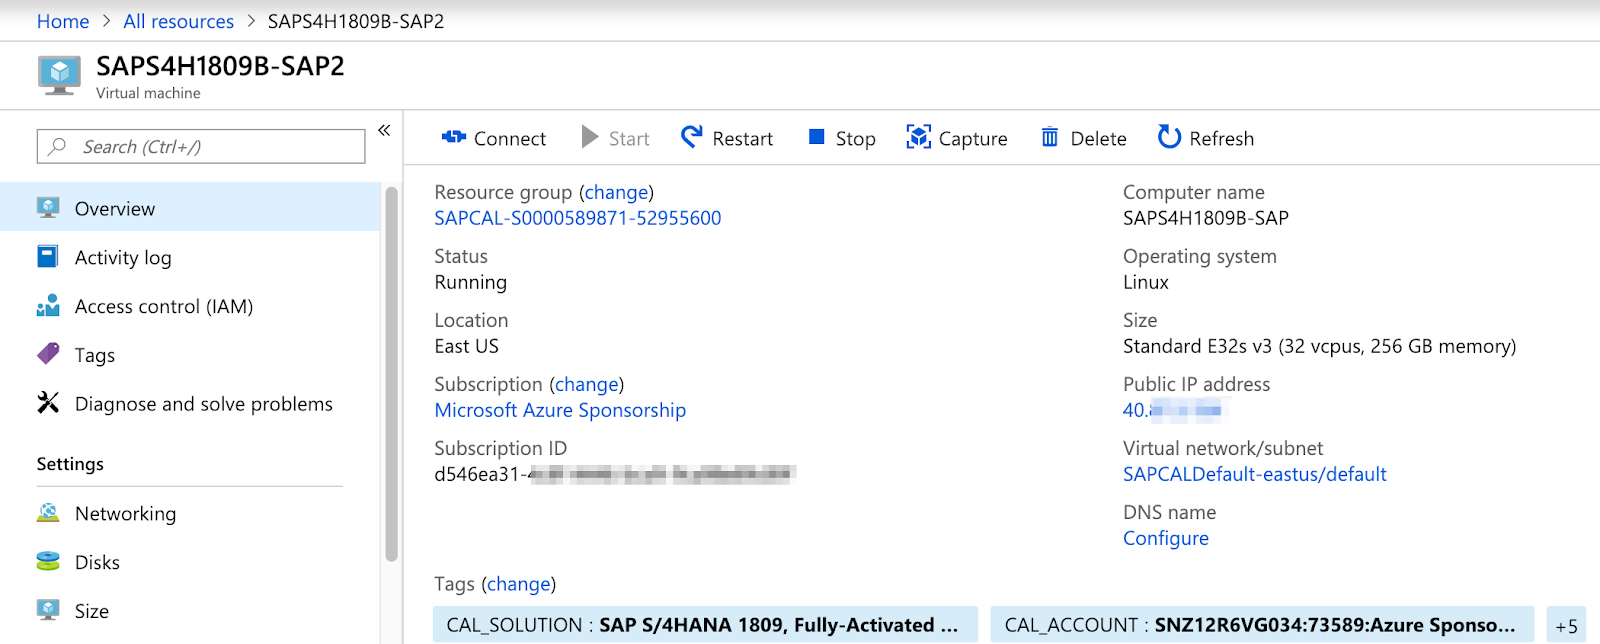Open Size settings item
This screenshot has width=1600, height=644.
(190, 611)
